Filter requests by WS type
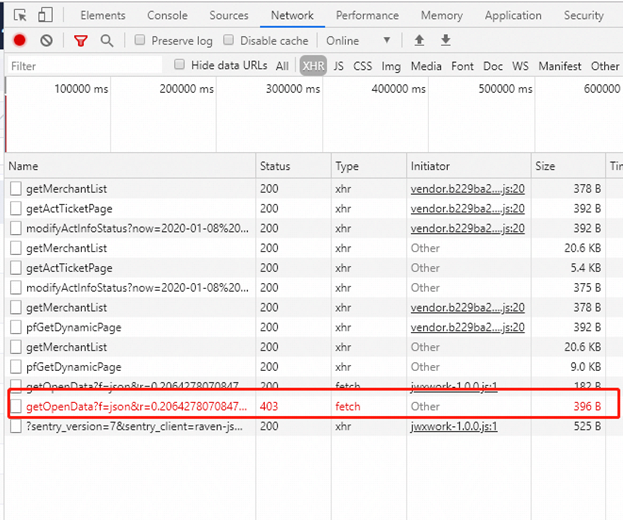This screenshot has height=520, width=623. point(520,66)
